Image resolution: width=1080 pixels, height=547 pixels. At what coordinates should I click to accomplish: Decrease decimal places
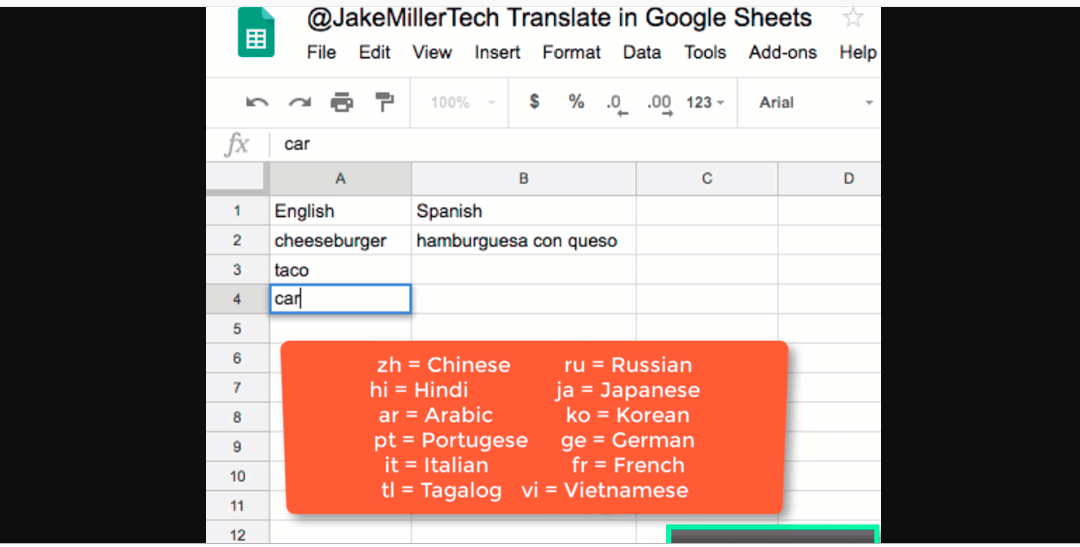(617, 103)
